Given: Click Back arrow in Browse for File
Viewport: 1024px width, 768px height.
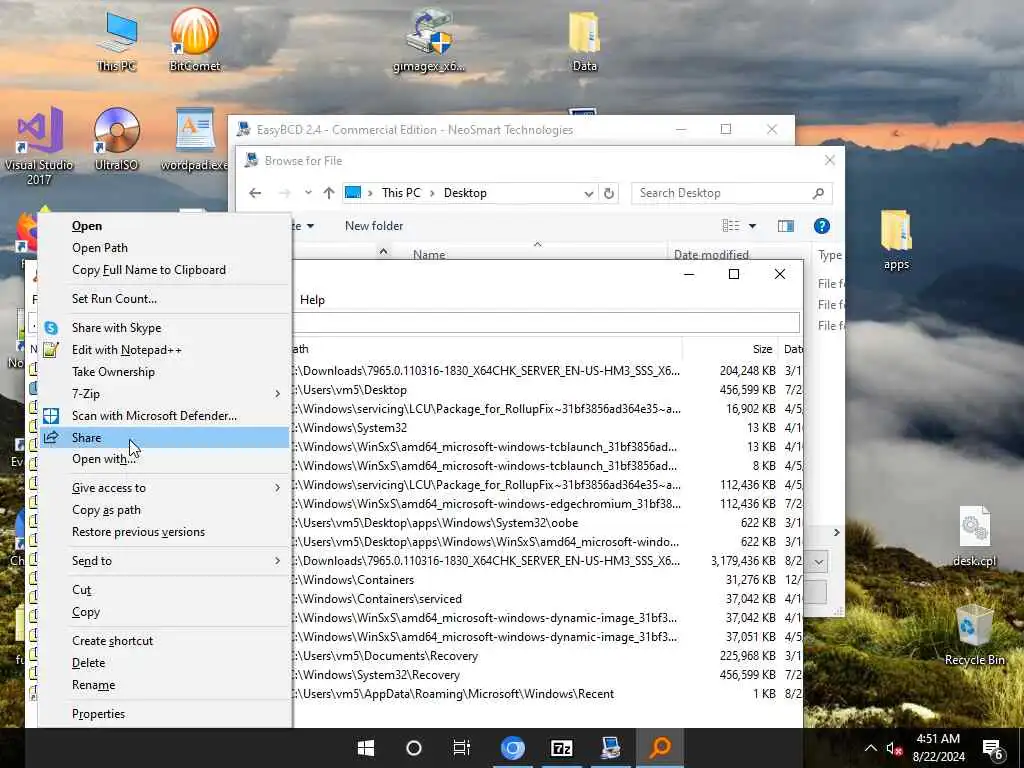Looking at the screenshot, I should coord(255,193).
